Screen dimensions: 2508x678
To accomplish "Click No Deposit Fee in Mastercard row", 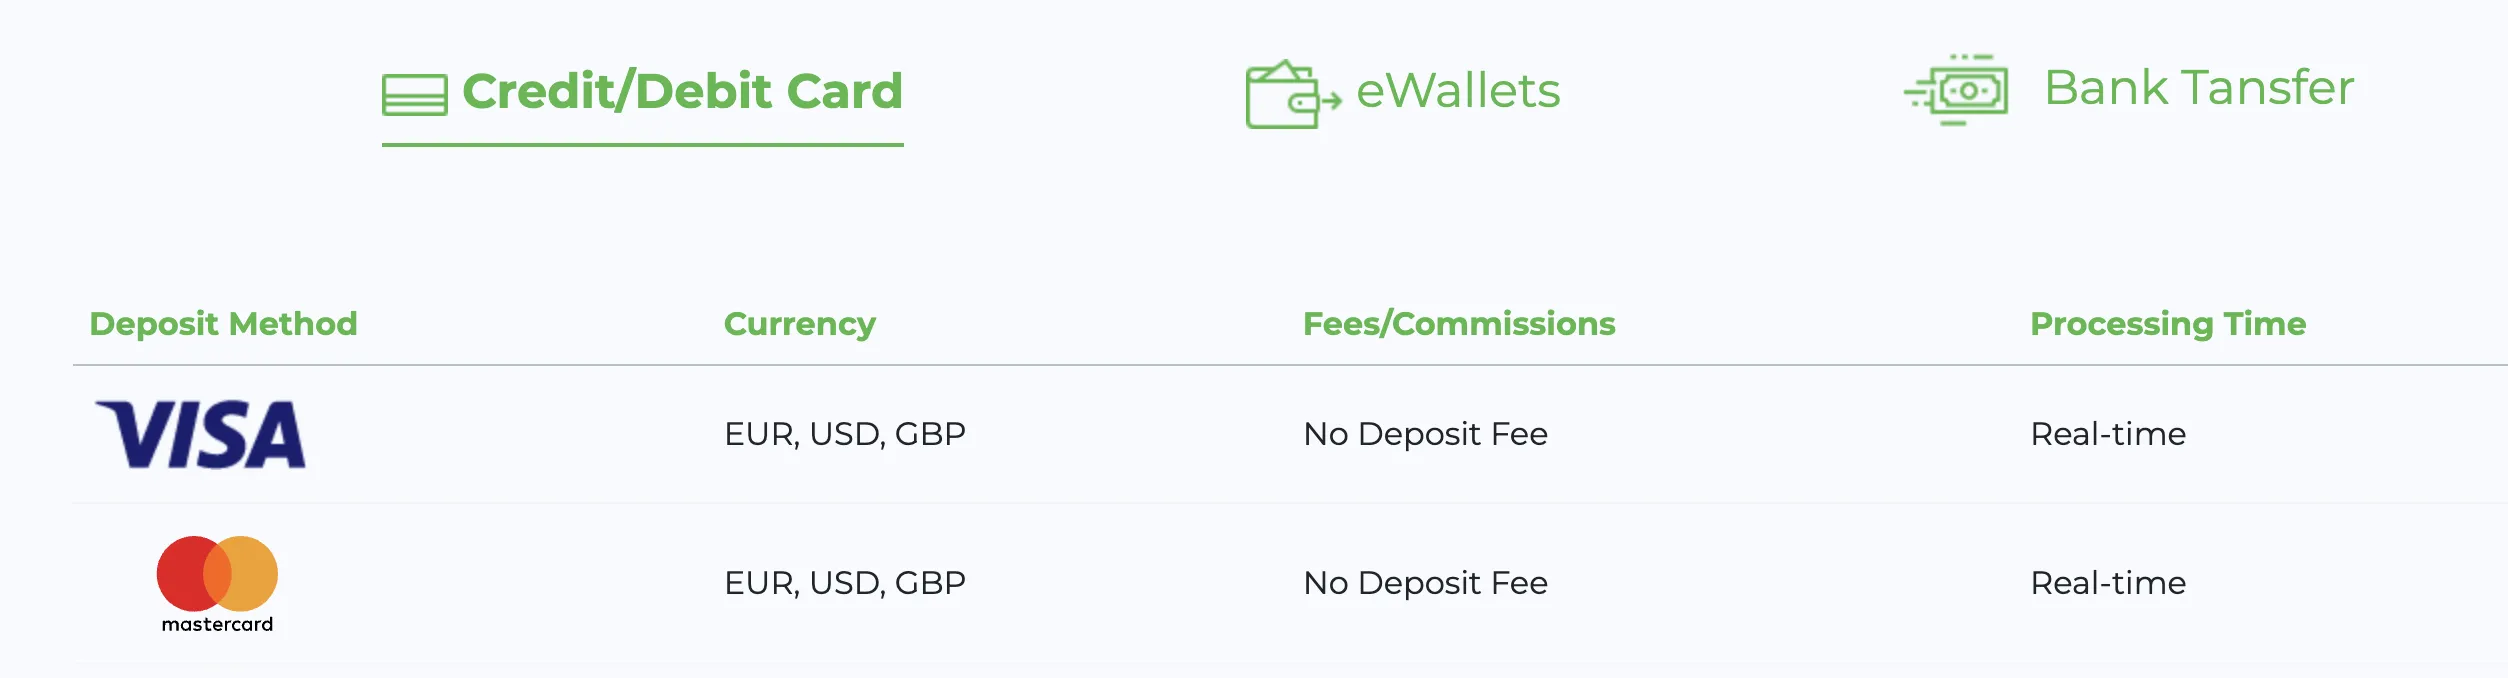I will point(1425,583).
